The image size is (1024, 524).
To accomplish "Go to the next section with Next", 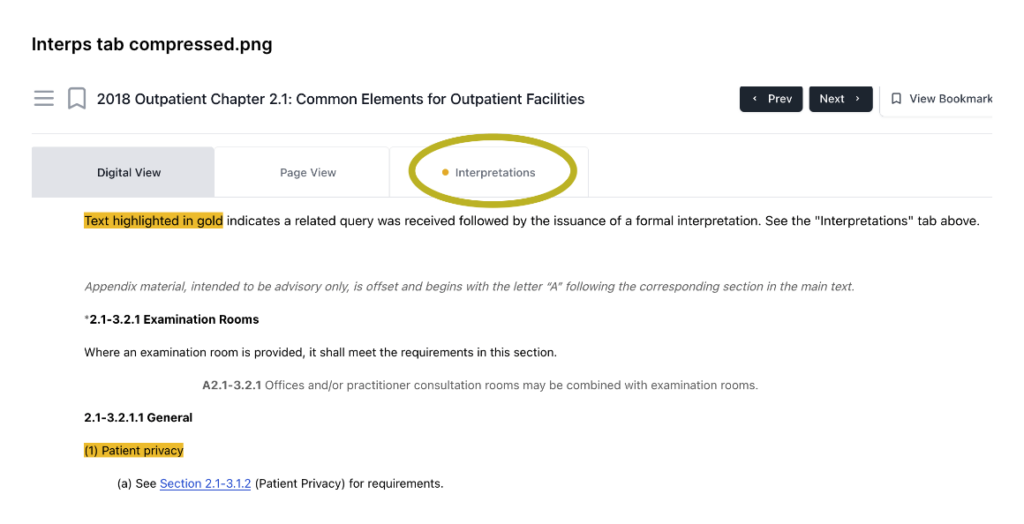I will coord(840,99).
